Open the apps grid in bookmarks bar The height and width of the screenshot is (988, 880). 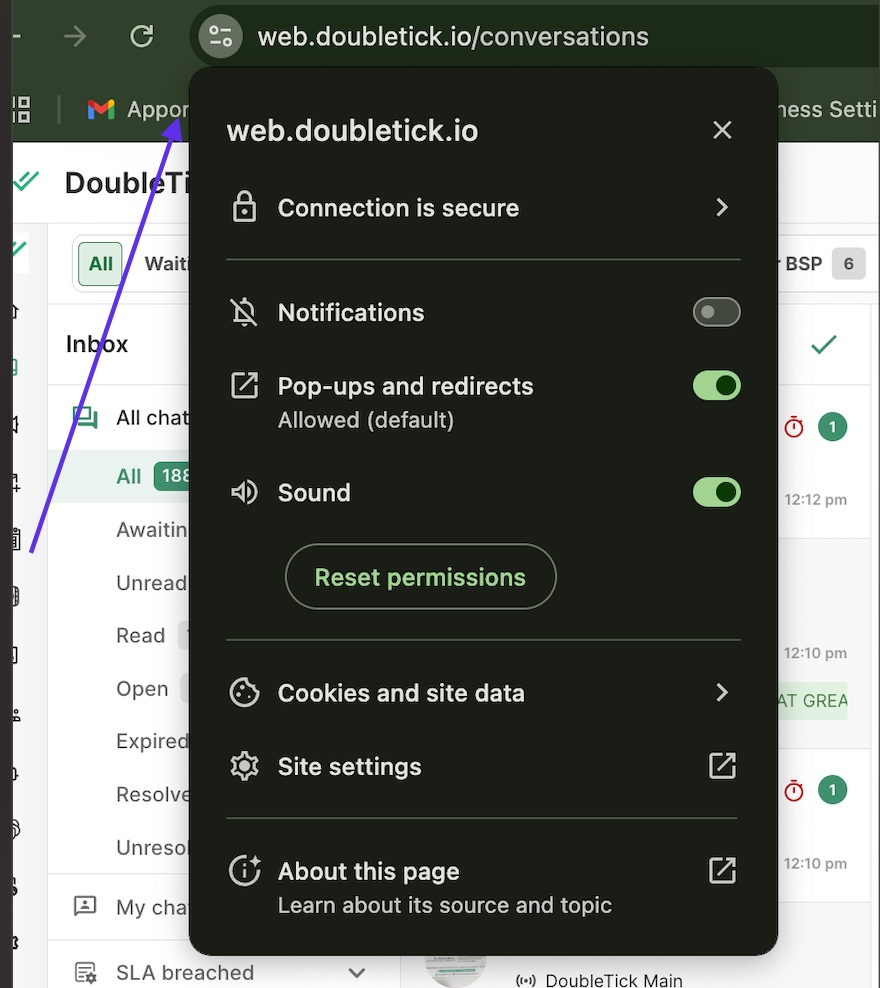pyautogui.click(x=20, y=109)
